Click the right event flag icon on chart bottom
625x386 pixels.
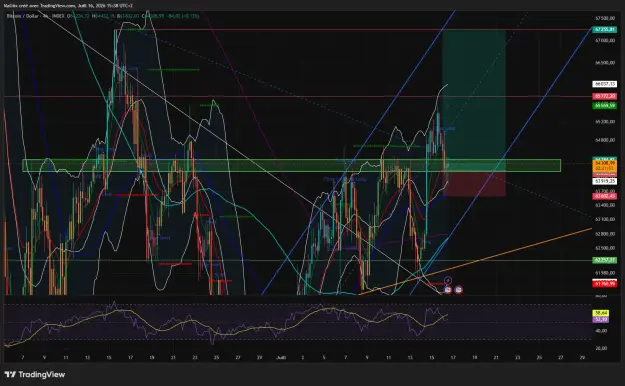coord(458,289)
